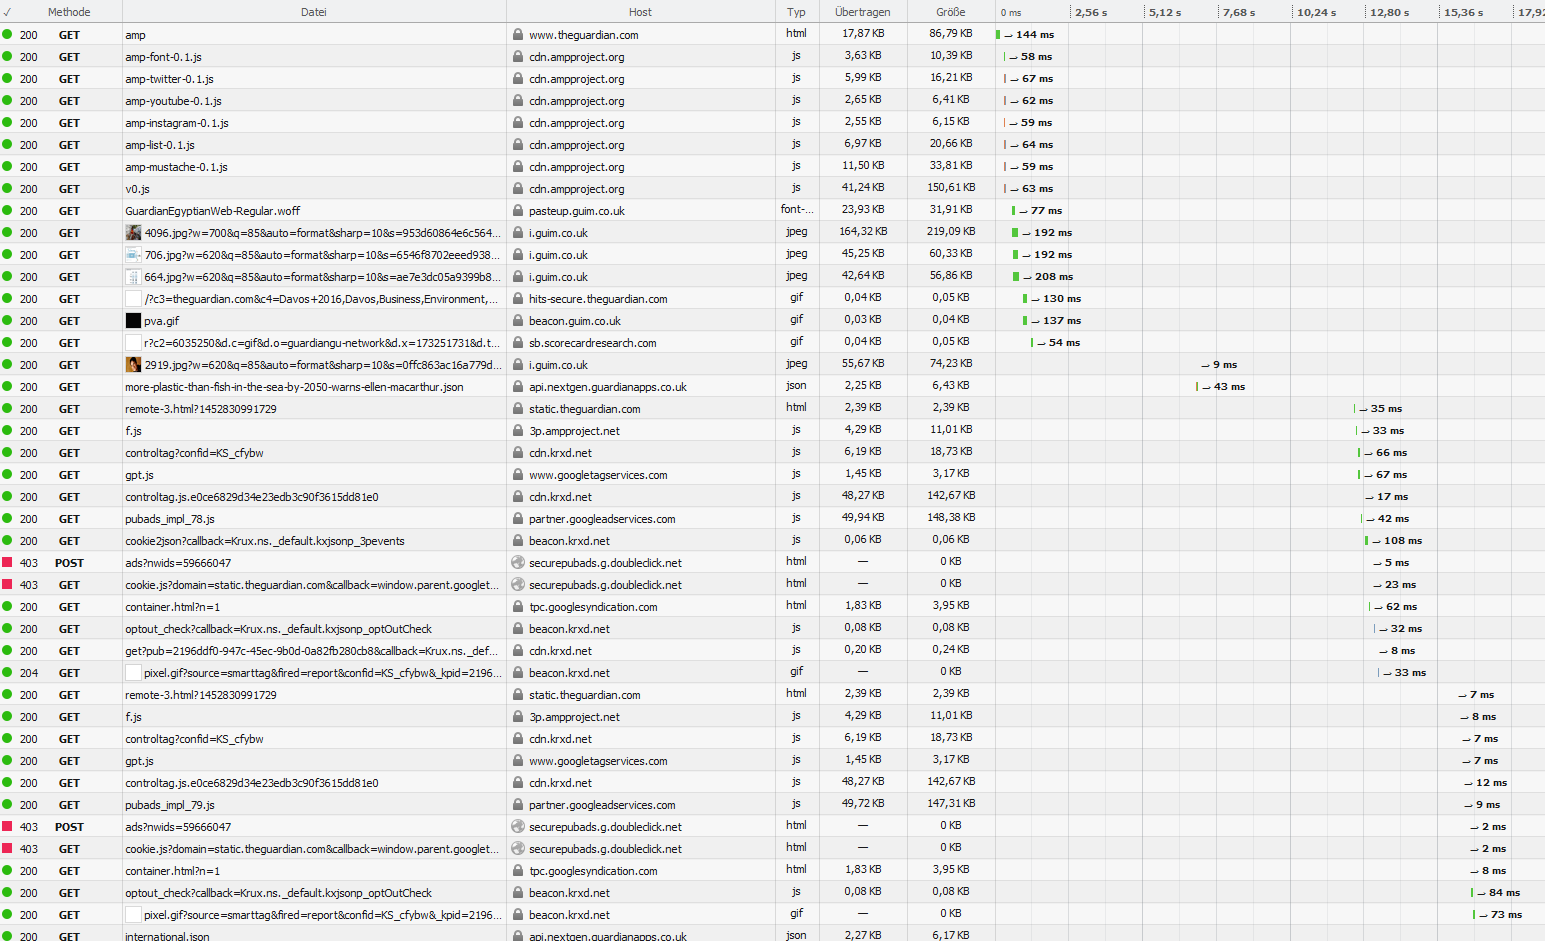
Task: Click the lock icon in the amp-twitter-0.1.js row
Action: coord(518,78)
